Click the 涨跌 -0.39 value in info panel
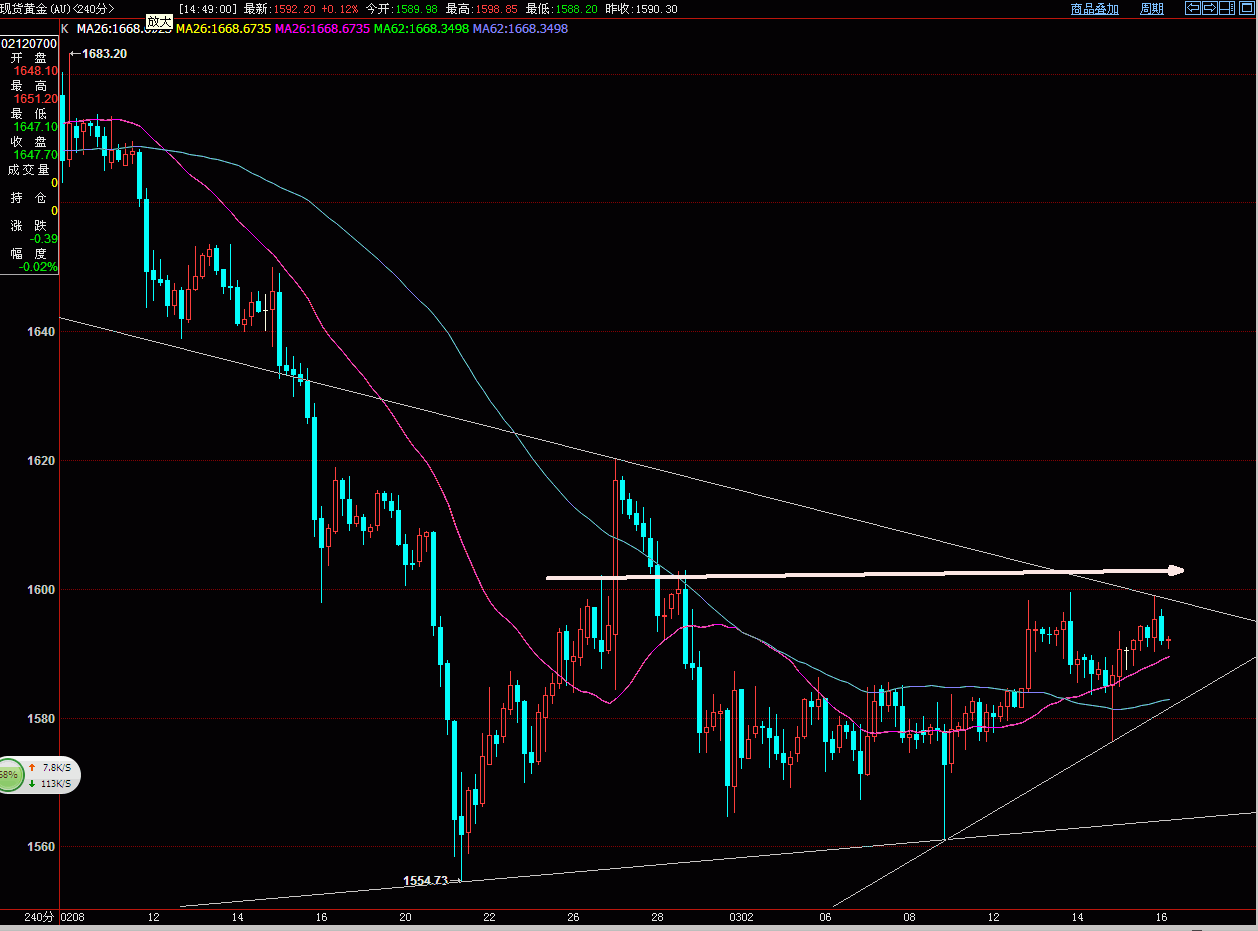 tap(43, 239)
